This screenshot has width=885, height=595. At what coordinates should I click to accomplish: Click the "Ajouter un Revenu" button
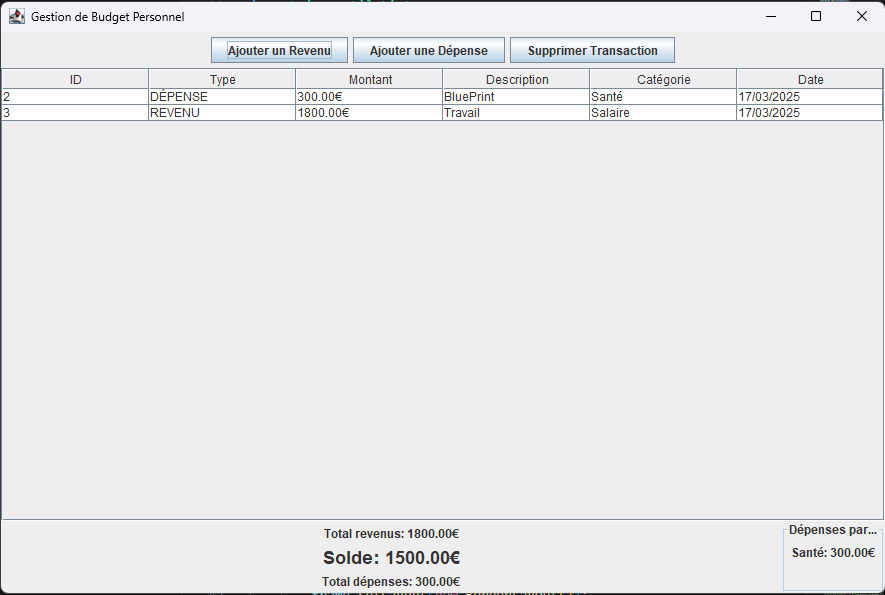(278, 50)
